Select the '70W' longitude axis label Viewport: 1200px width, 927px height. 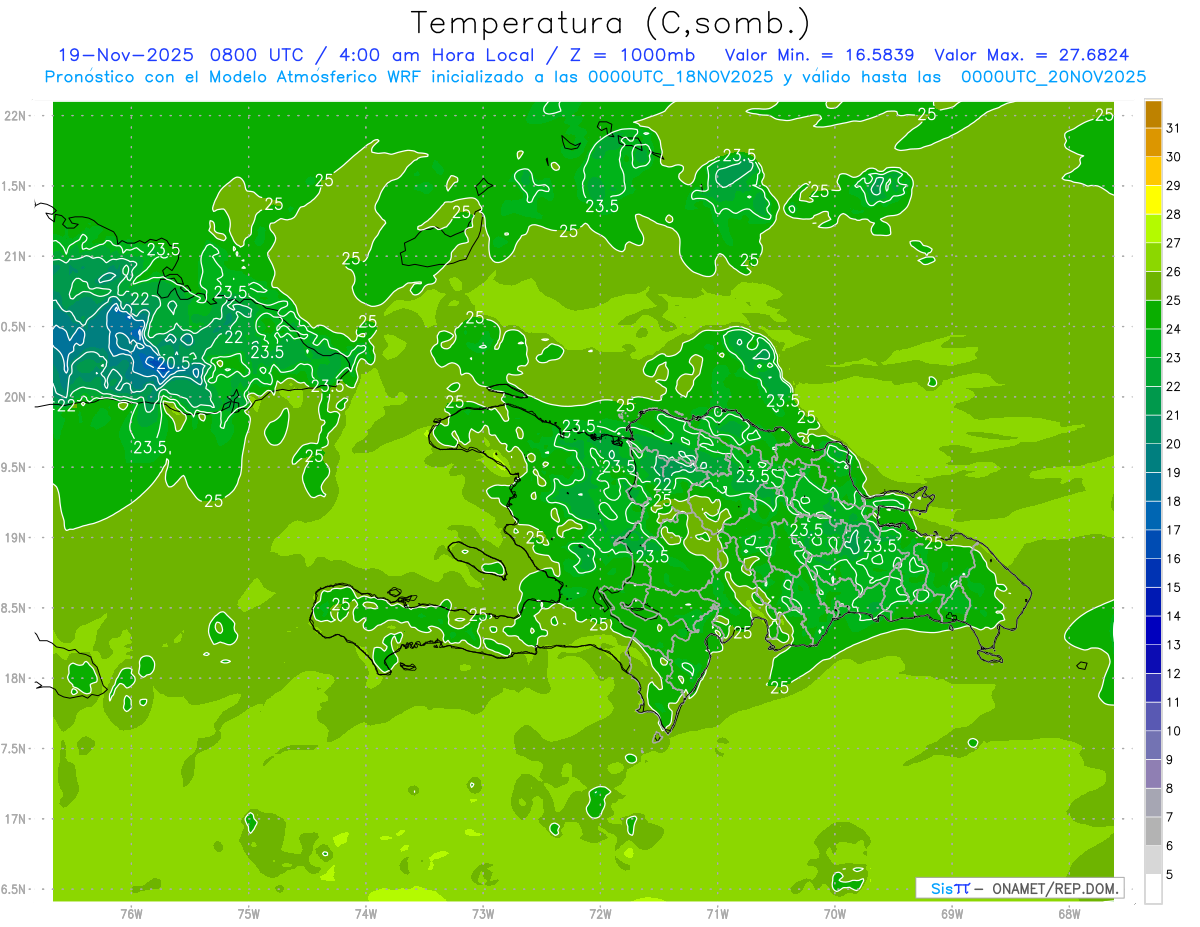click(835, 914)
